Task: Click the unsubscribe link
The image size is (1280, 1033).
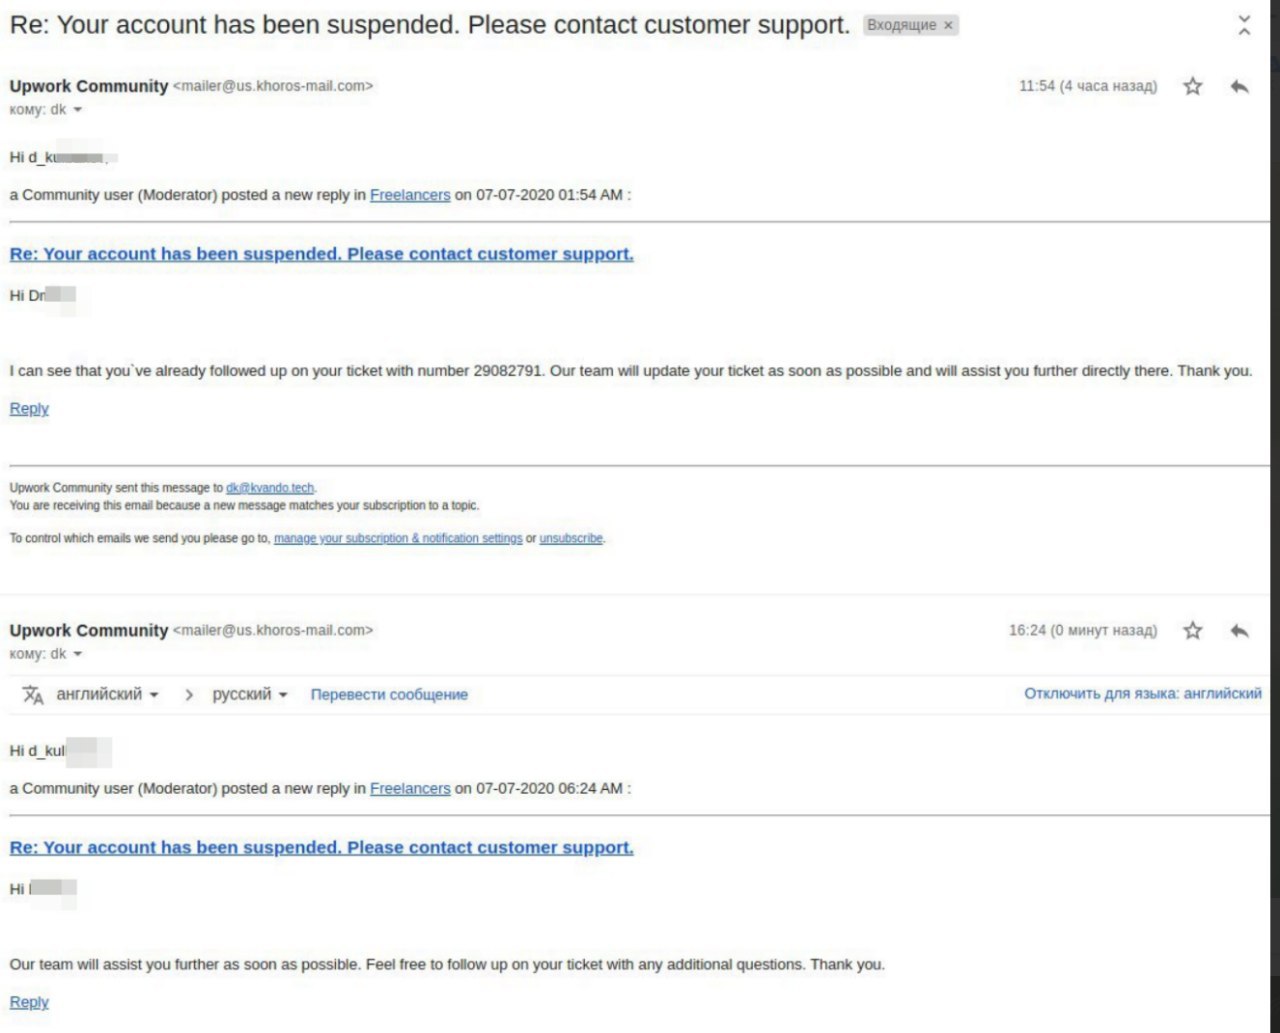Action: point(571,538)
